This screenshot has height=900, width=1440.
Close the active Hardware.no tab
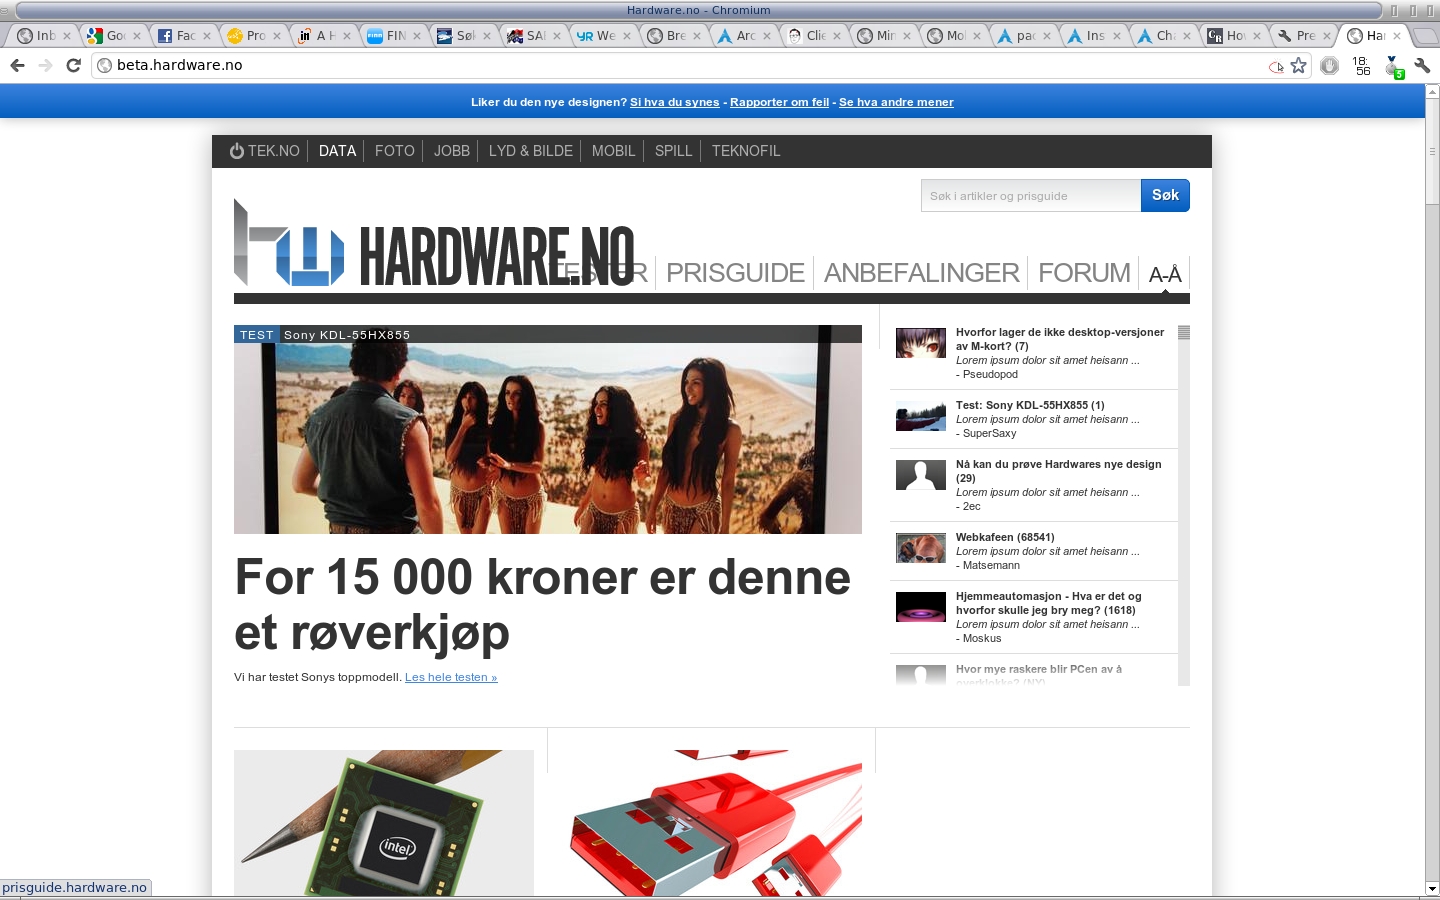click(x=1397, y=36)
